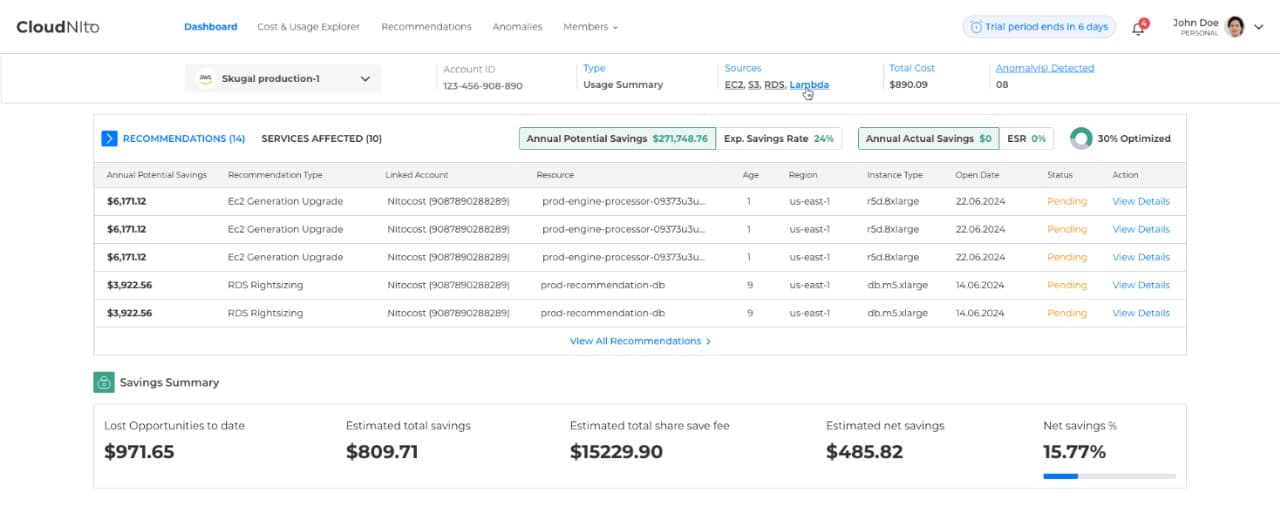Click the Estimated net savings $485.82
Viewport: 1280px width, 505px height.
click(864, 452)
